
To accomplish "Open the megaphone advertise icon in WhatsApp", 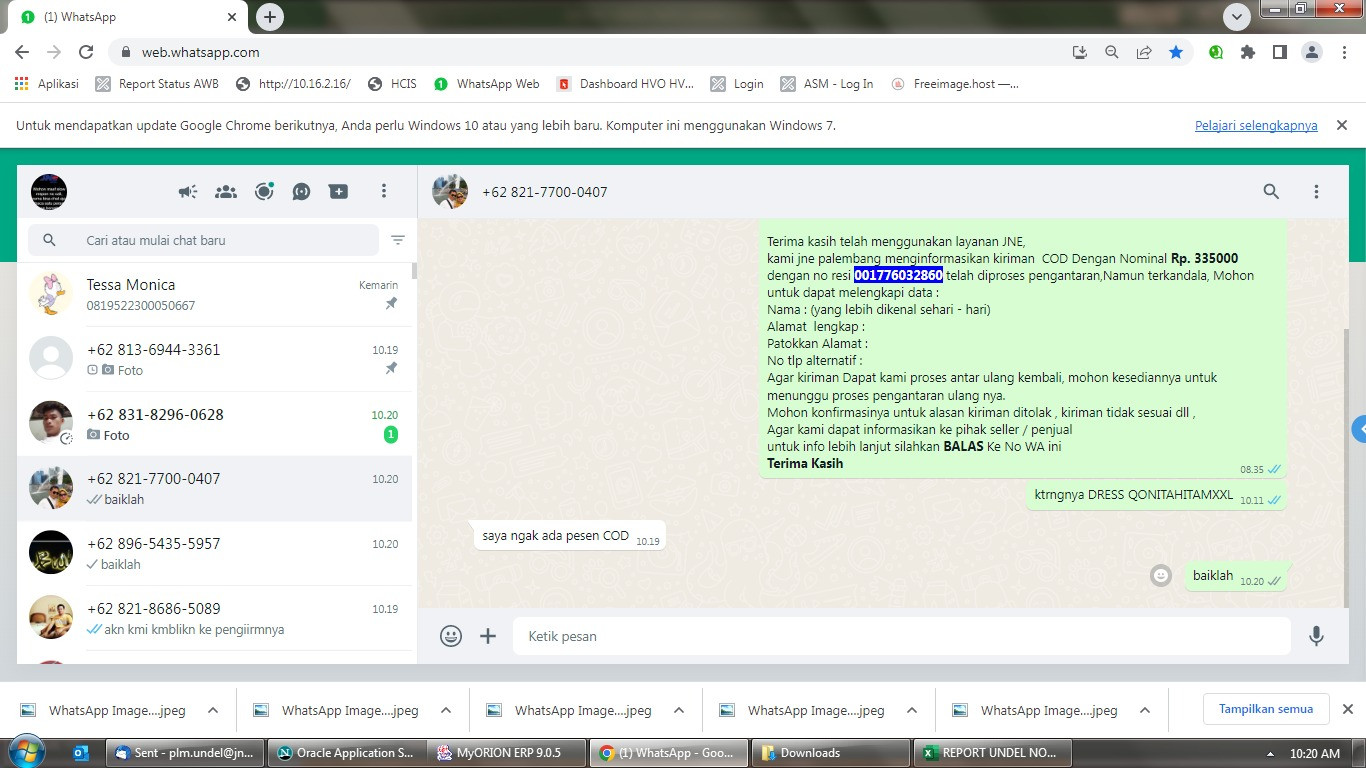I will (x=188, y=192).
